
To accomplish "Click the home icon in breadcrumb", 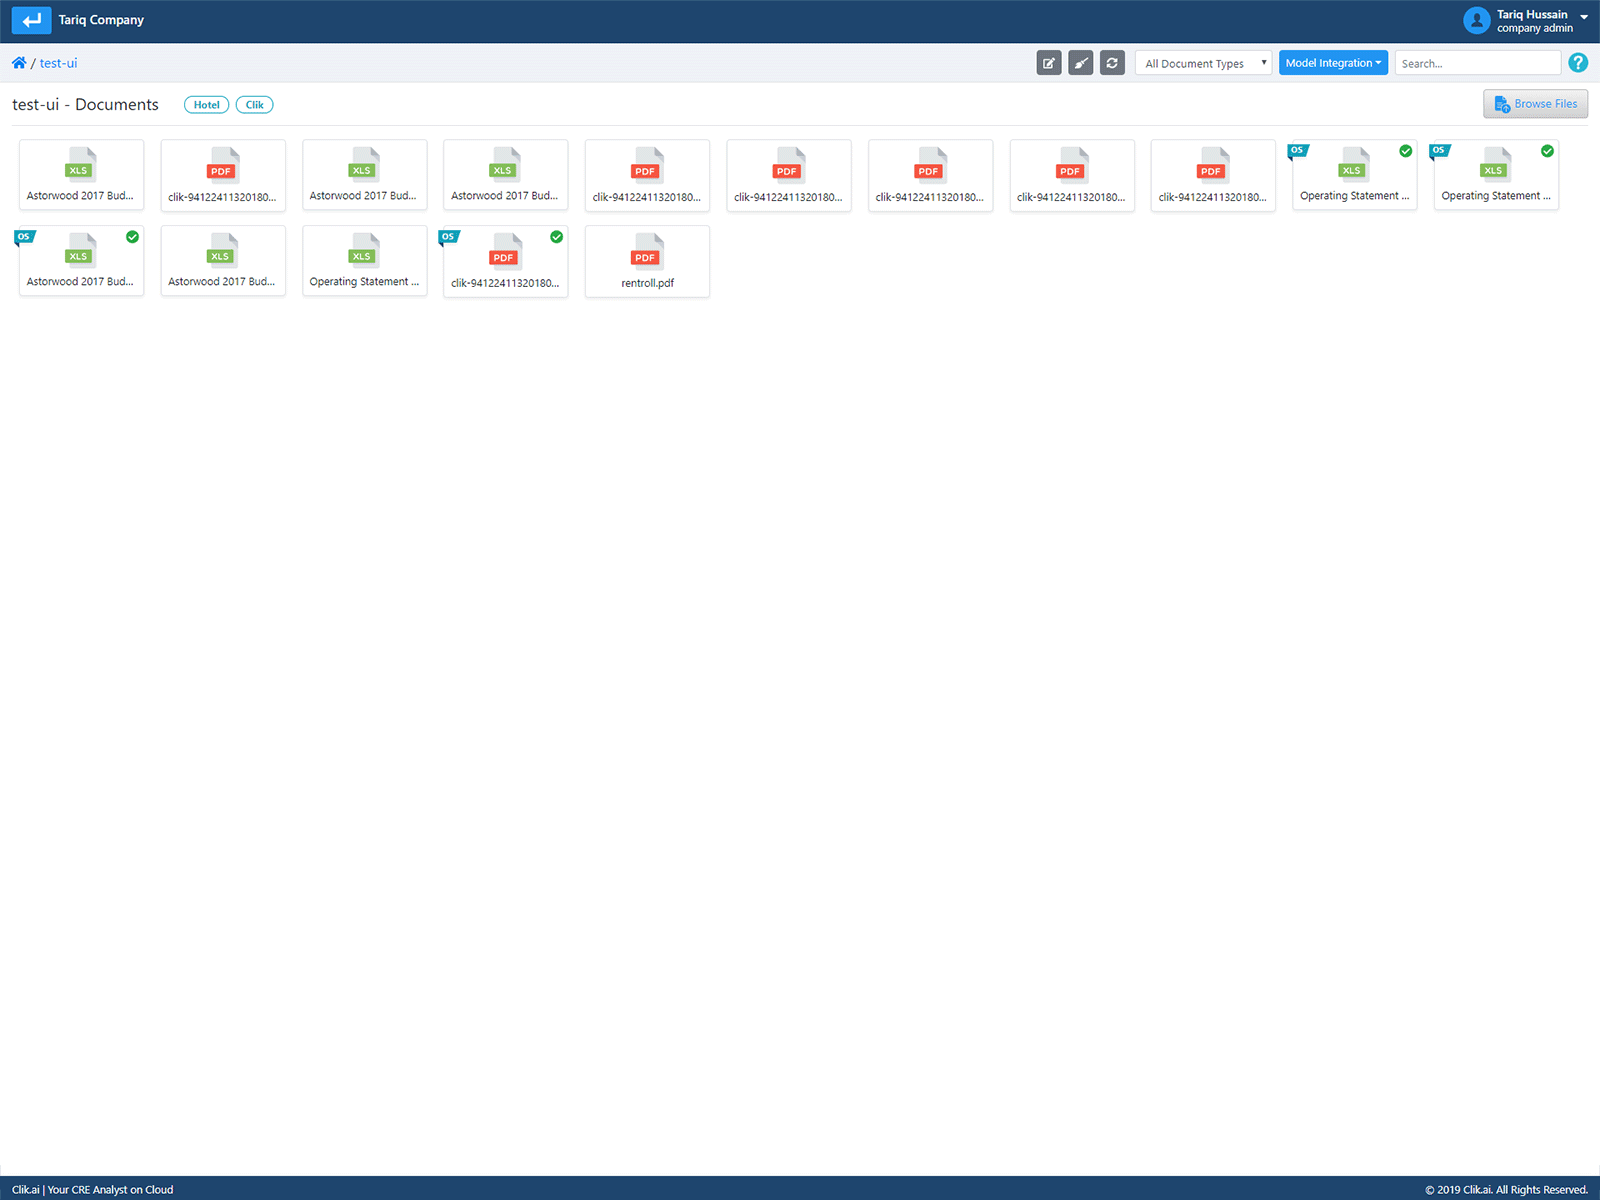I will point(18,62).
